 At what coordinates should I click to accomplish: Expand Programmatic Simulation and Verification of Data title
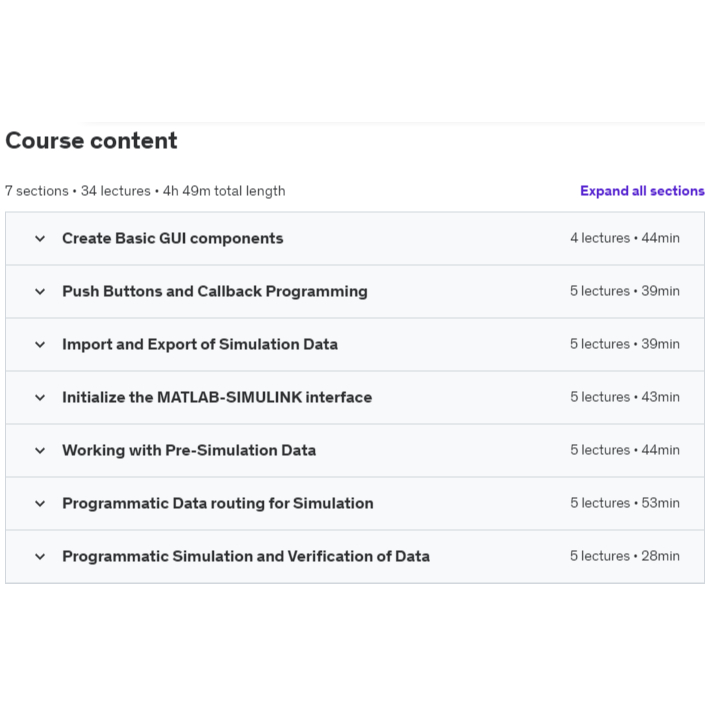point(245,557)
